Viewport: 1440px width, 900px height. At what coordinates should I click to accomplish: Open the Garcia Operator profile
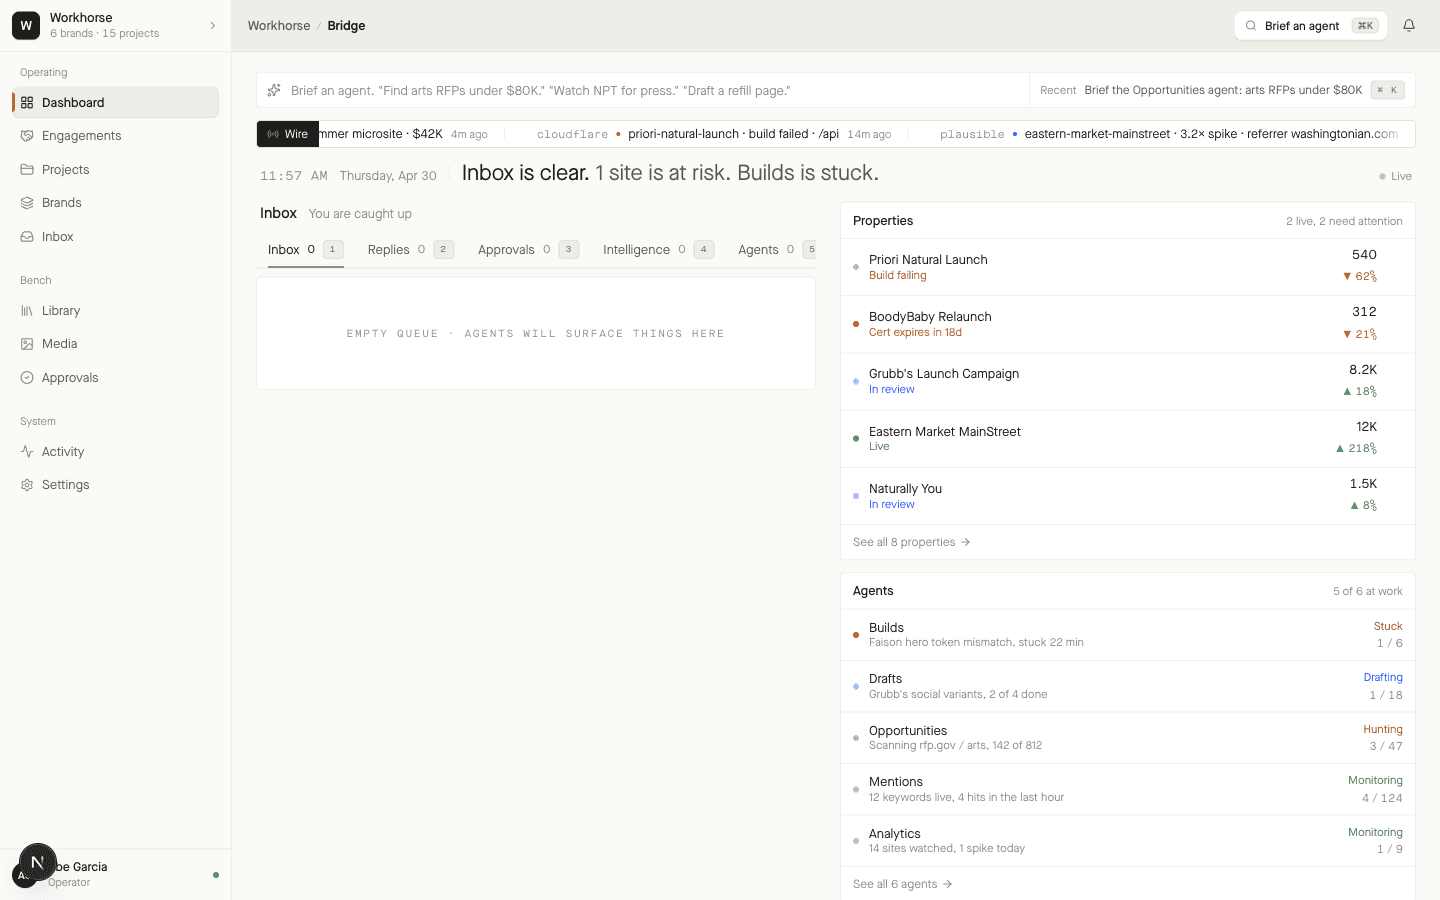[x=115, y=874]
